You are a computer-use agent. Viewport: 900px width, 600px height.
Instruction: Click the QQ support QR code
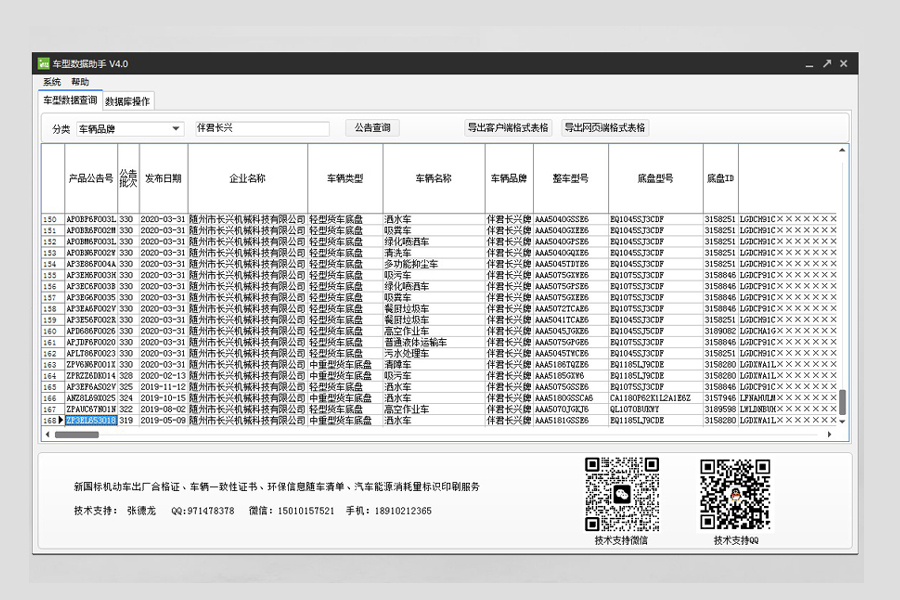(x=734, y=494)
